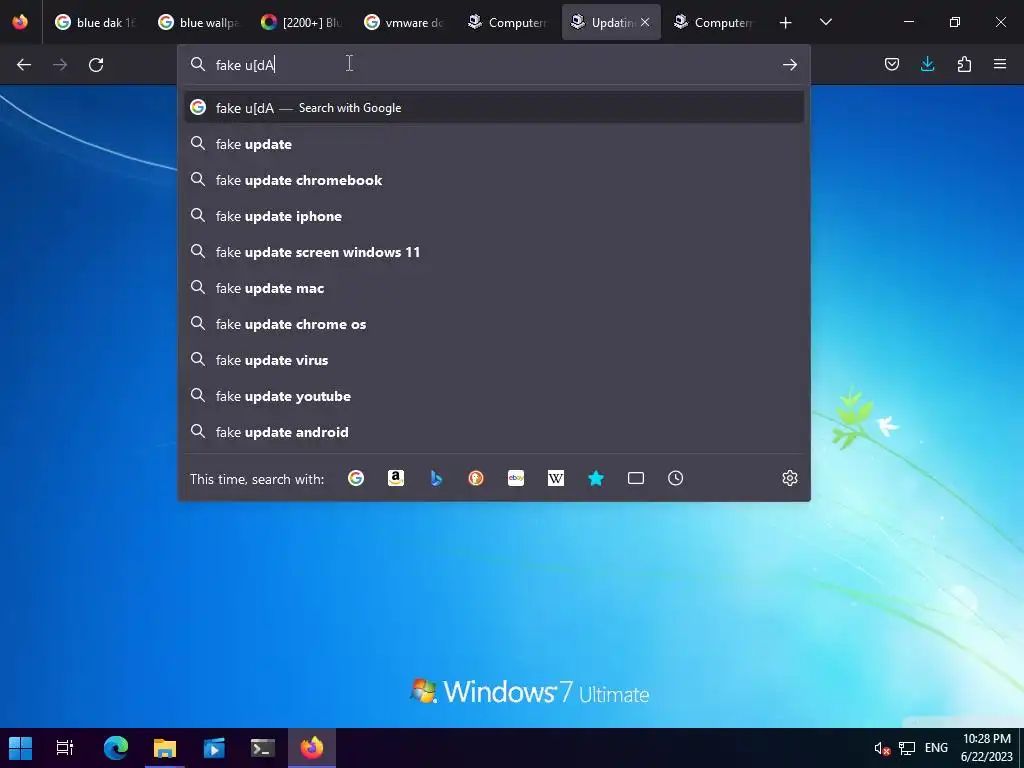This screenshot has width=1024, height=768.
Task: Open the media player taskbar icon
Action: [x=214, y=748]
